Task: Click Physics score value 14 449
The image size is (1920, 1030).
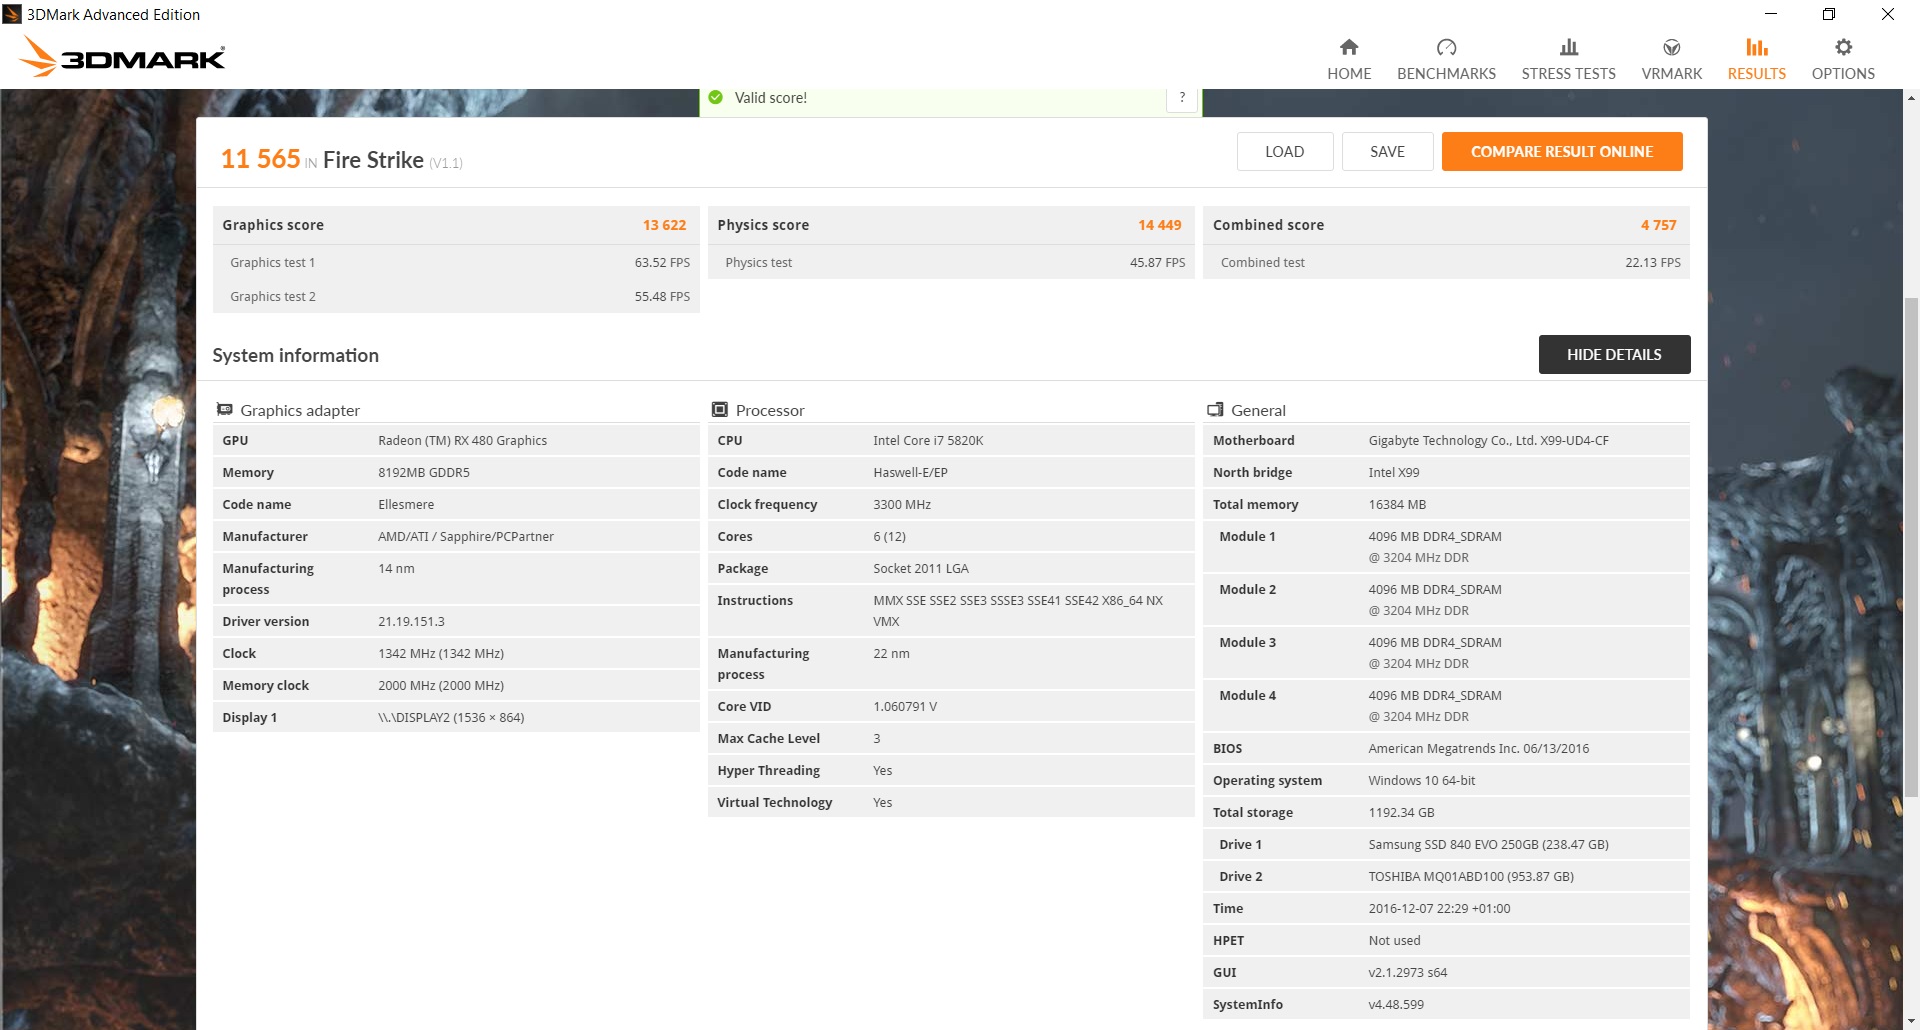Action: click(x=1159, y=225)
